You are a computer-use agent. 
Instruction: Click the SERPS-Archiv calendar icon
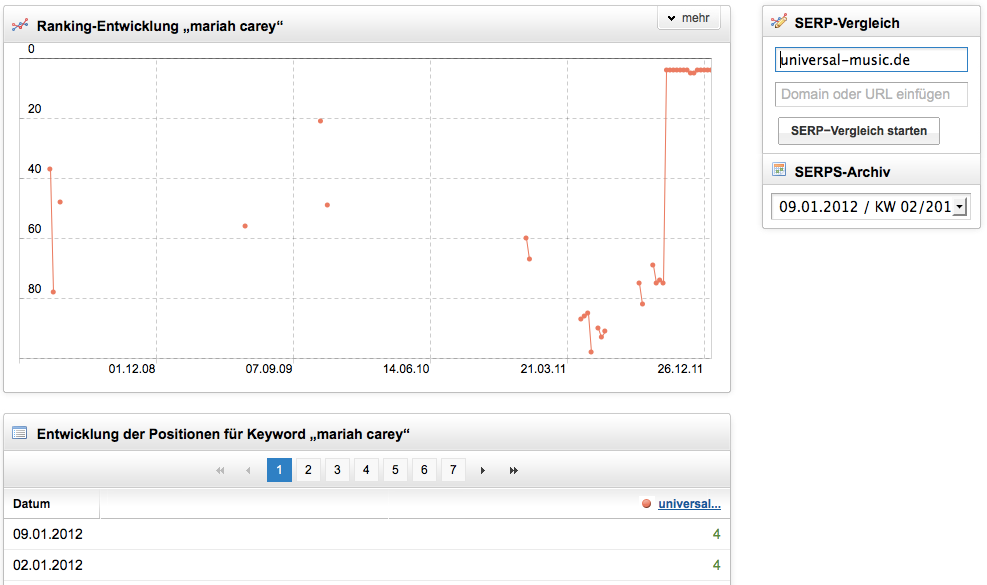pyautogui.click(x=779, y=171)
